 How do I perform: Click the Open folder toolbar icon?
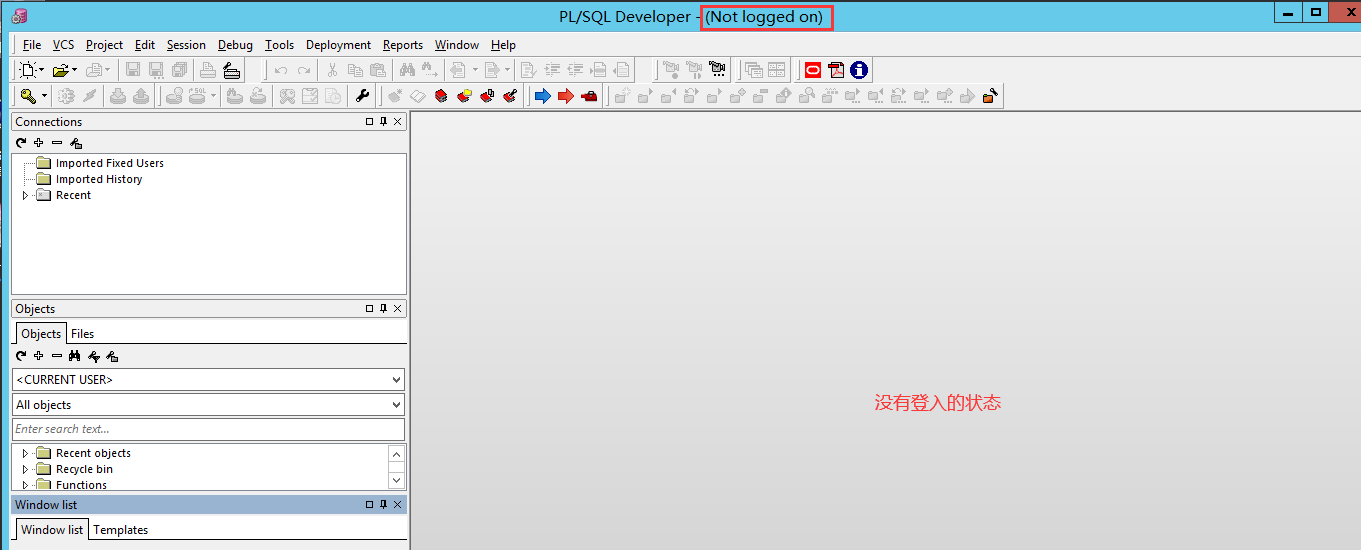pyautogui.click(x=61, y=70)
